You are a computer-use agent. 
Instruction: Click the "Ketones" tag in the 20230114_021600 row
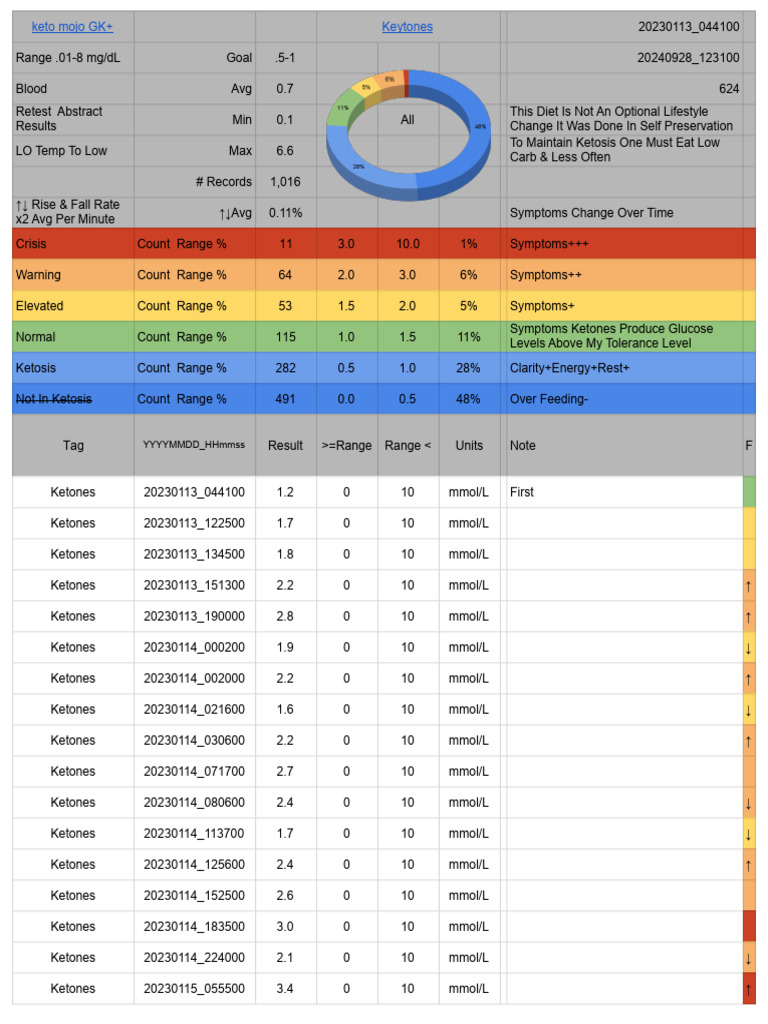coord(73,709)
